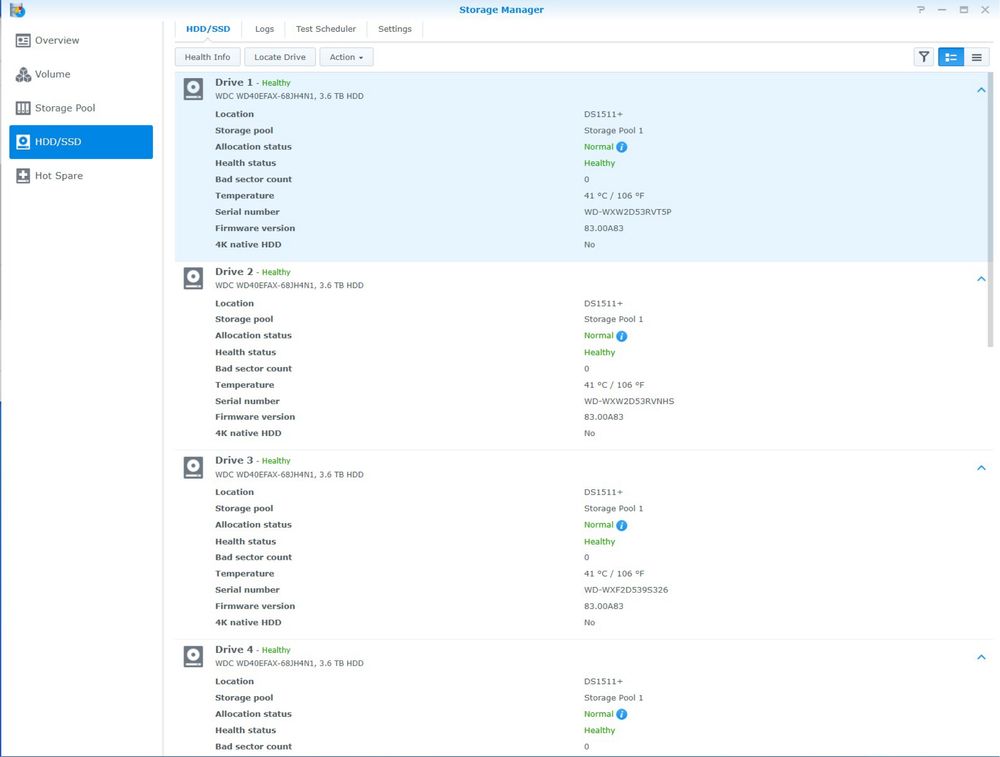Viewport: 1000px width, 757px height.
Task: Click the Storage Manager app icon in title bar
Action: pyautogui.click(x=17, y=10)
